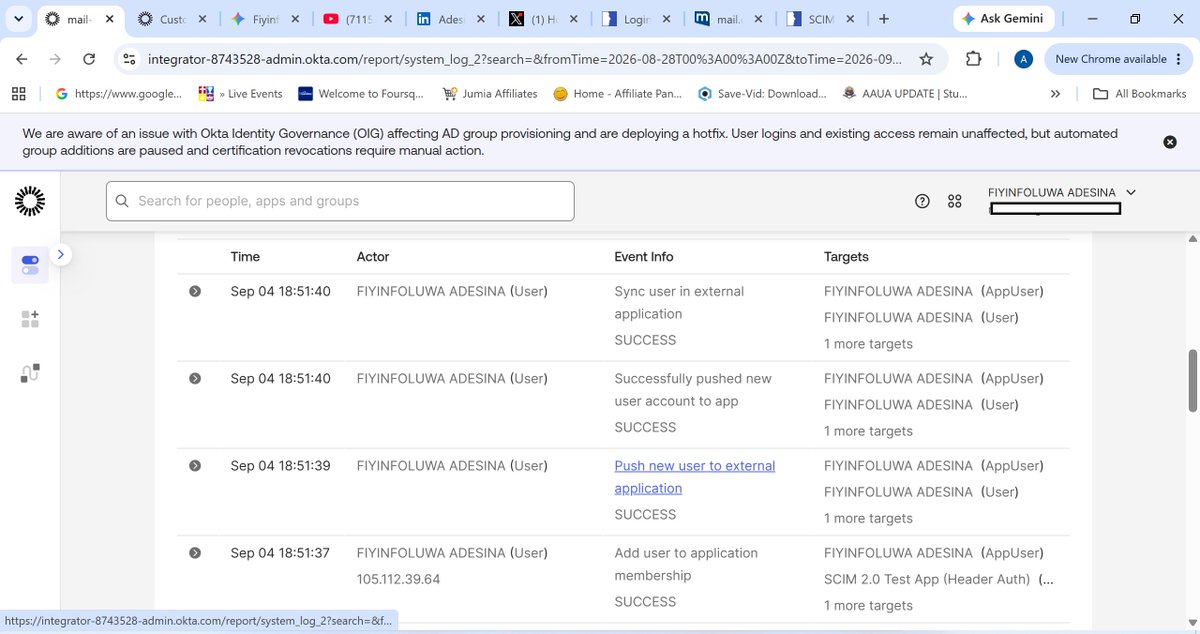Open the Welcome to Foursq... bookmark

click(x=362, y=93)
